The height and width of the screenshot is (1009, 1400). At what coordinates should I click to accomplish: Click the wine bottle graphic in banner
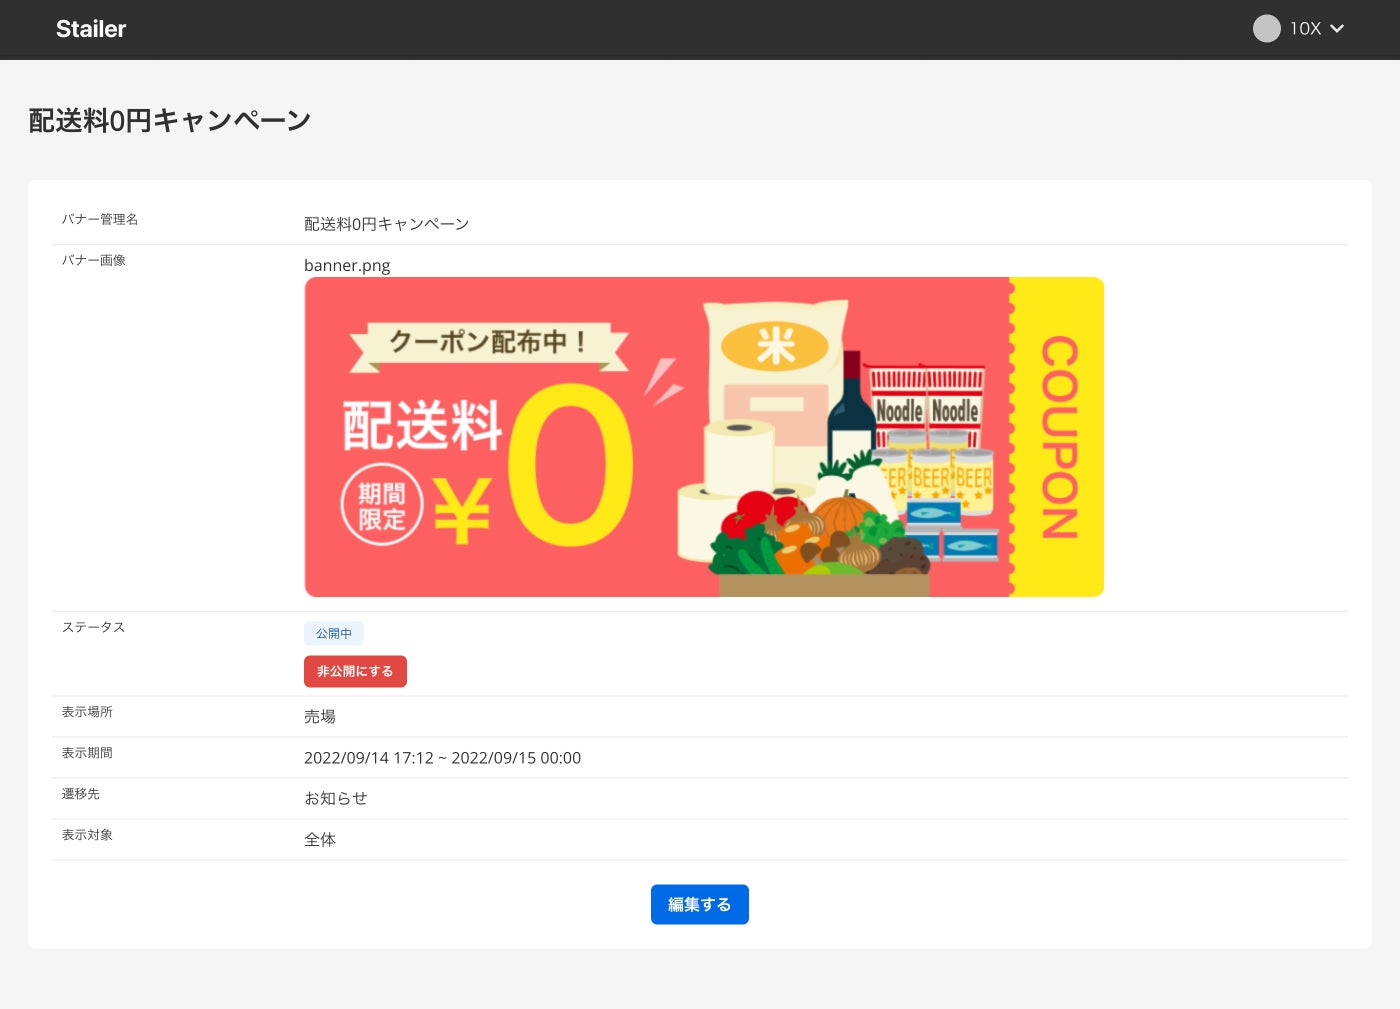point(851,408)
